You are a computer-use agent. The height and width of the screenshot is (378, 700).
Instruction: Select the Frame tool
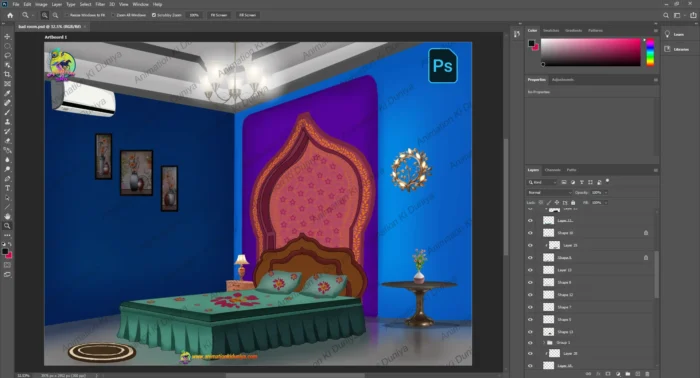pos(7,83)
